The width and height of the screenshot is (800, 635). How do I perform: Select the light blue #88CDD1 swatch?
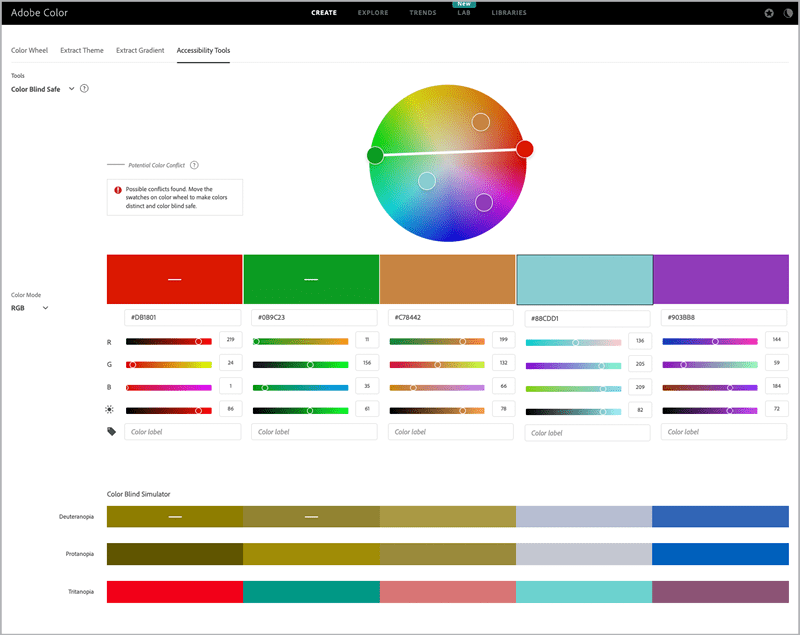pos(585,280)
